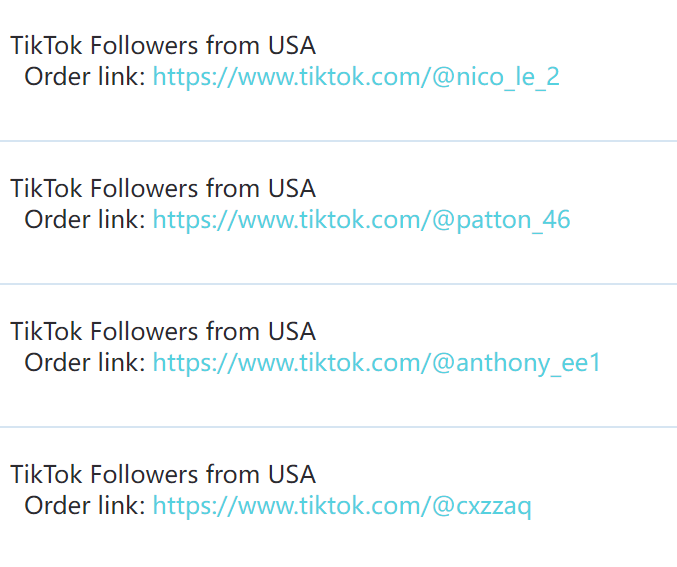Viewport: 677px width, 567px height.
Task: Open the @patton_46 TikTok order link
Action: point(361,220)
